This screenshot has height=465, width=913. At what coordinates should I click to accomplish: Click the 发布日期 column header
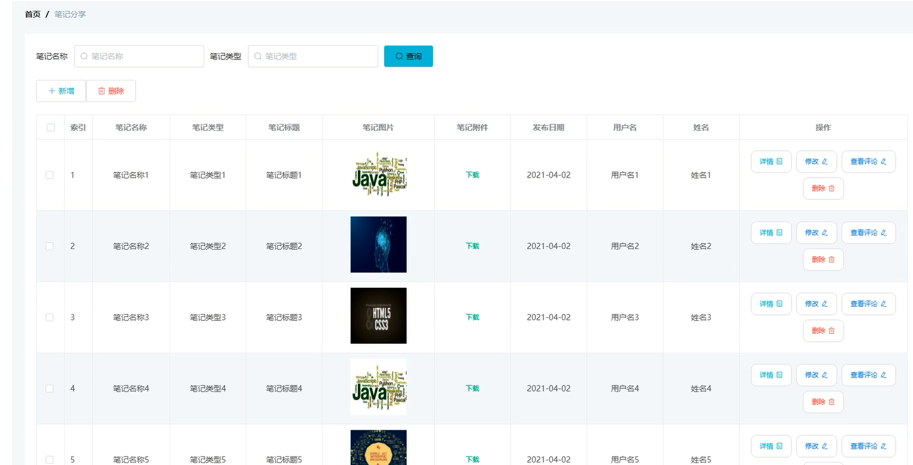tap(548, 127)
